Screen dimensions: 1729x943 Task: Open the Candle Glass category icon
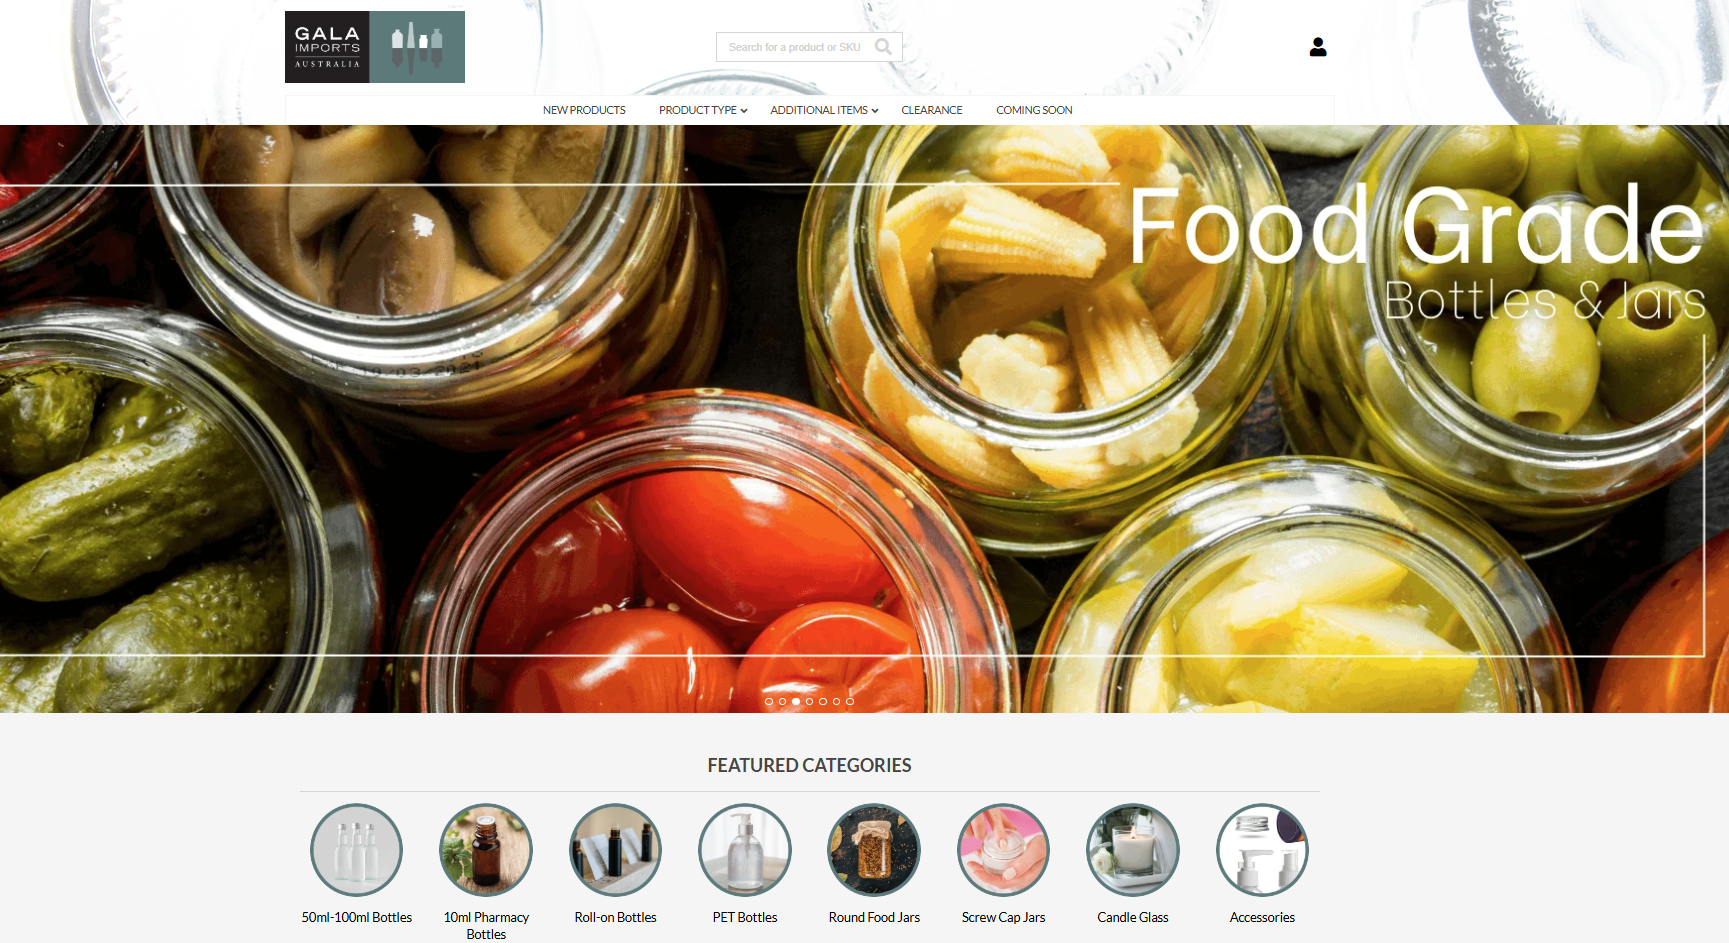point(1133,850)
